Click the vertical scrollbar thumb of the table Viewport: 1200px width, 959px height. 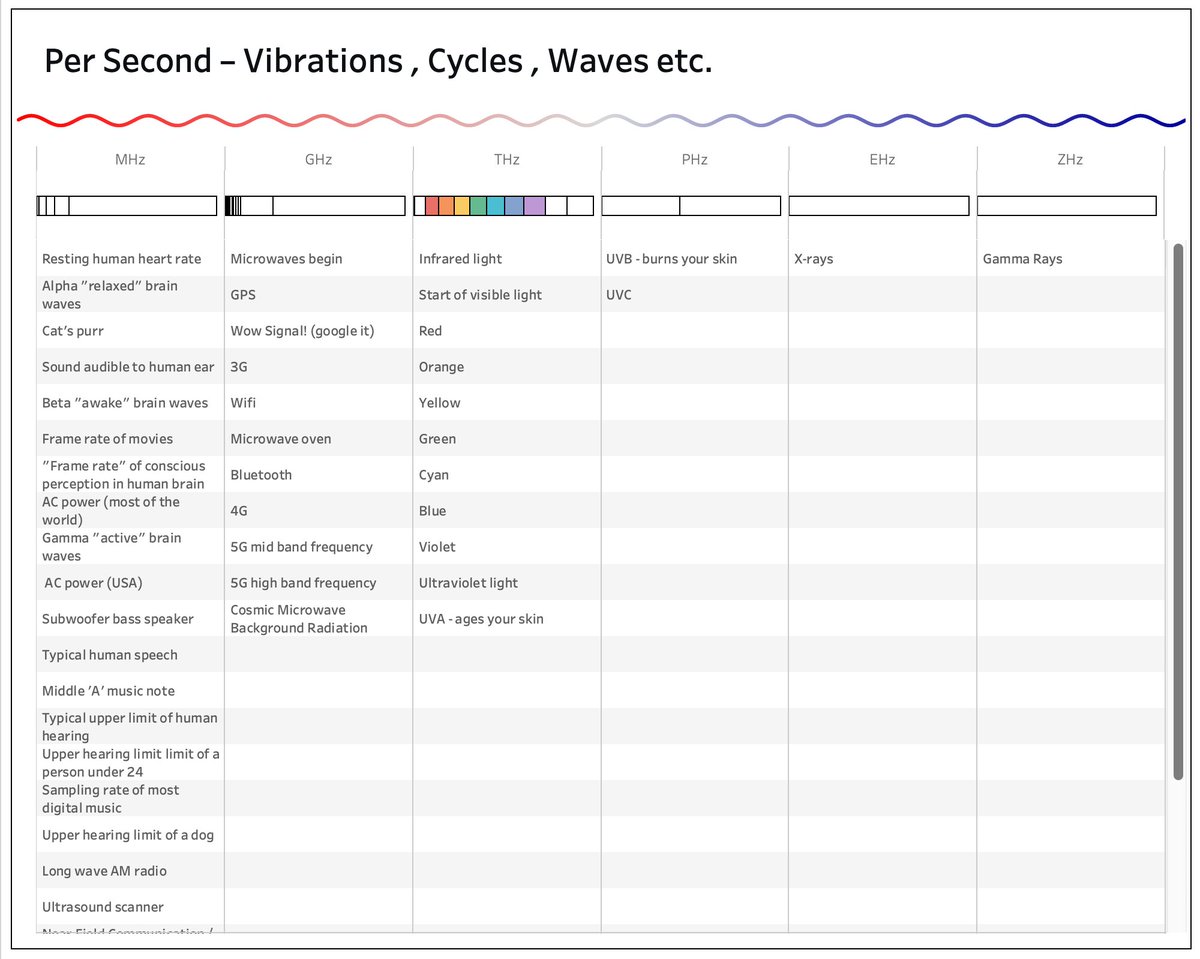(1178, 510)
